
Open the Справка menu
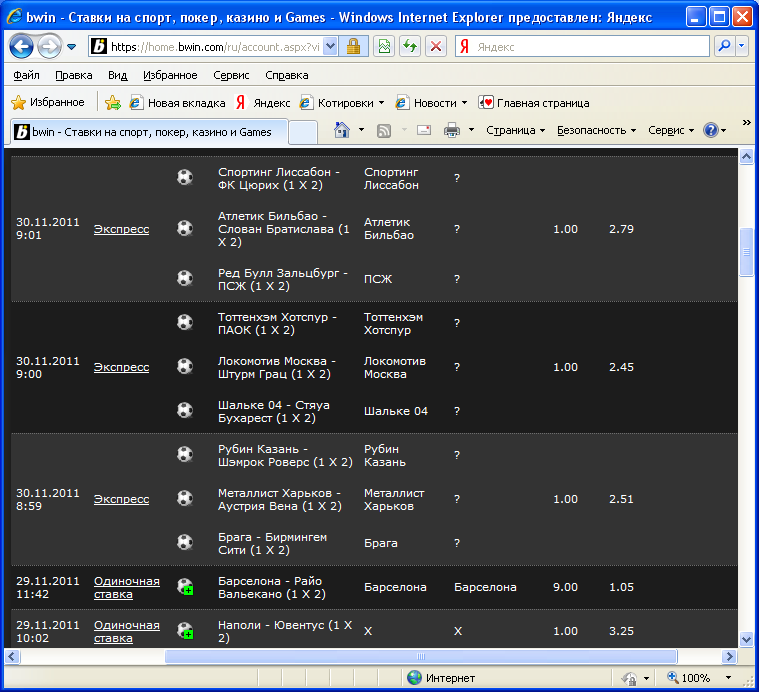click(x=287, y=75)
